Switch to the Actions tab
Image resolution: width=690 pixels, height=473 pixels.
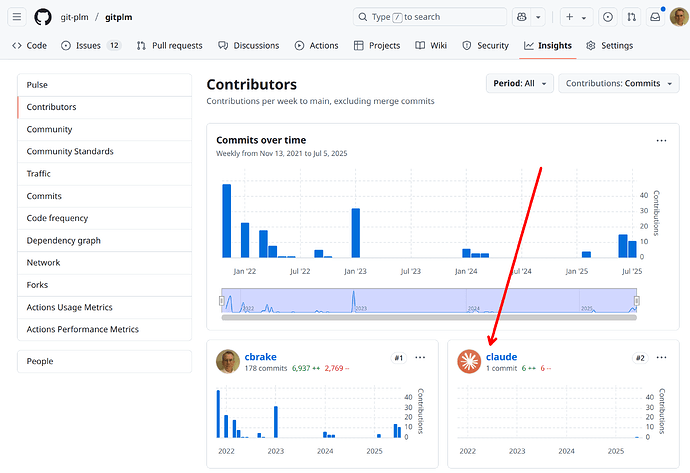click(x=316, y=45)
